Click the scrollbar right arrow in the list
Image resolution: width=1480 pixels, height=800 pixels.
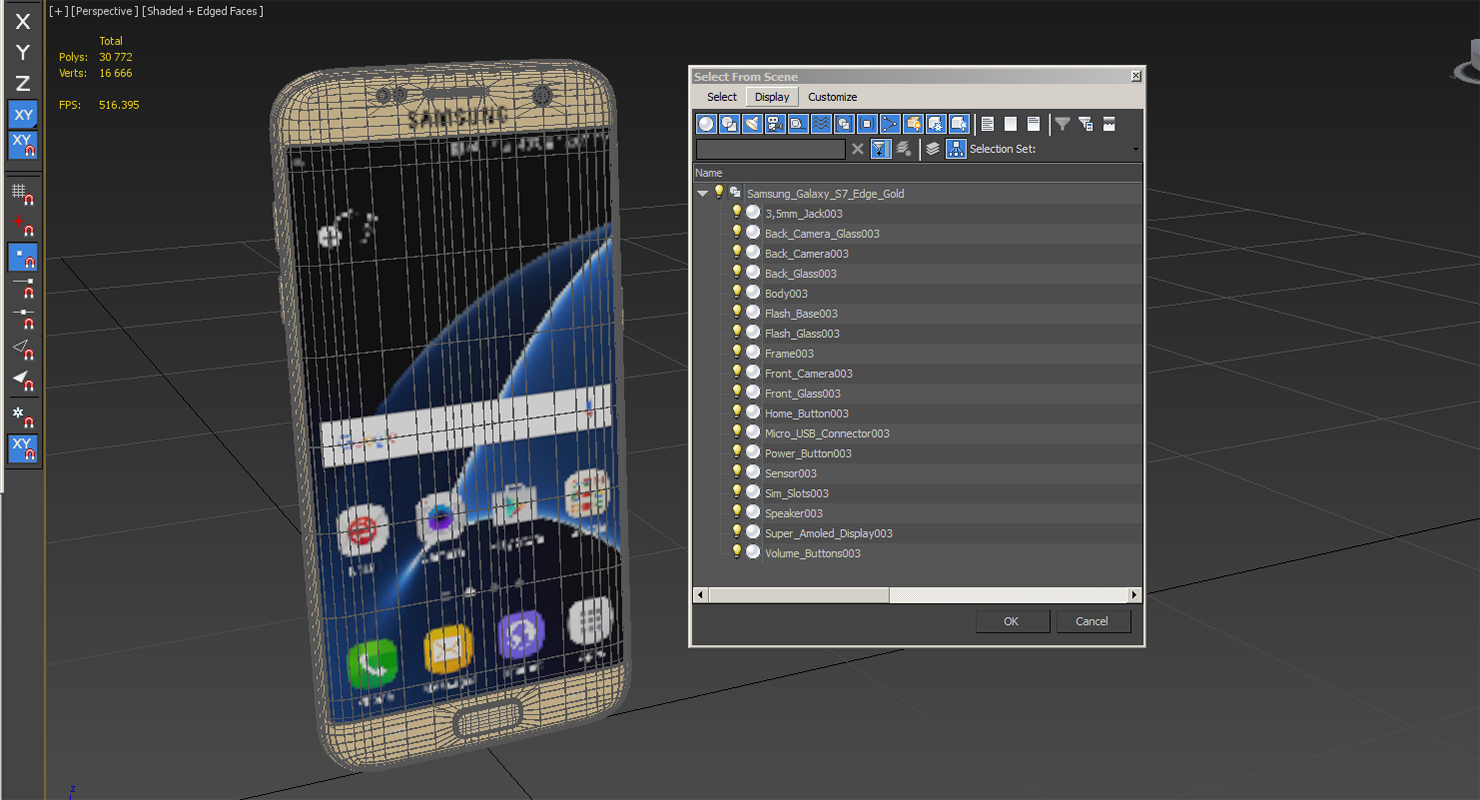click(1134, 595)
